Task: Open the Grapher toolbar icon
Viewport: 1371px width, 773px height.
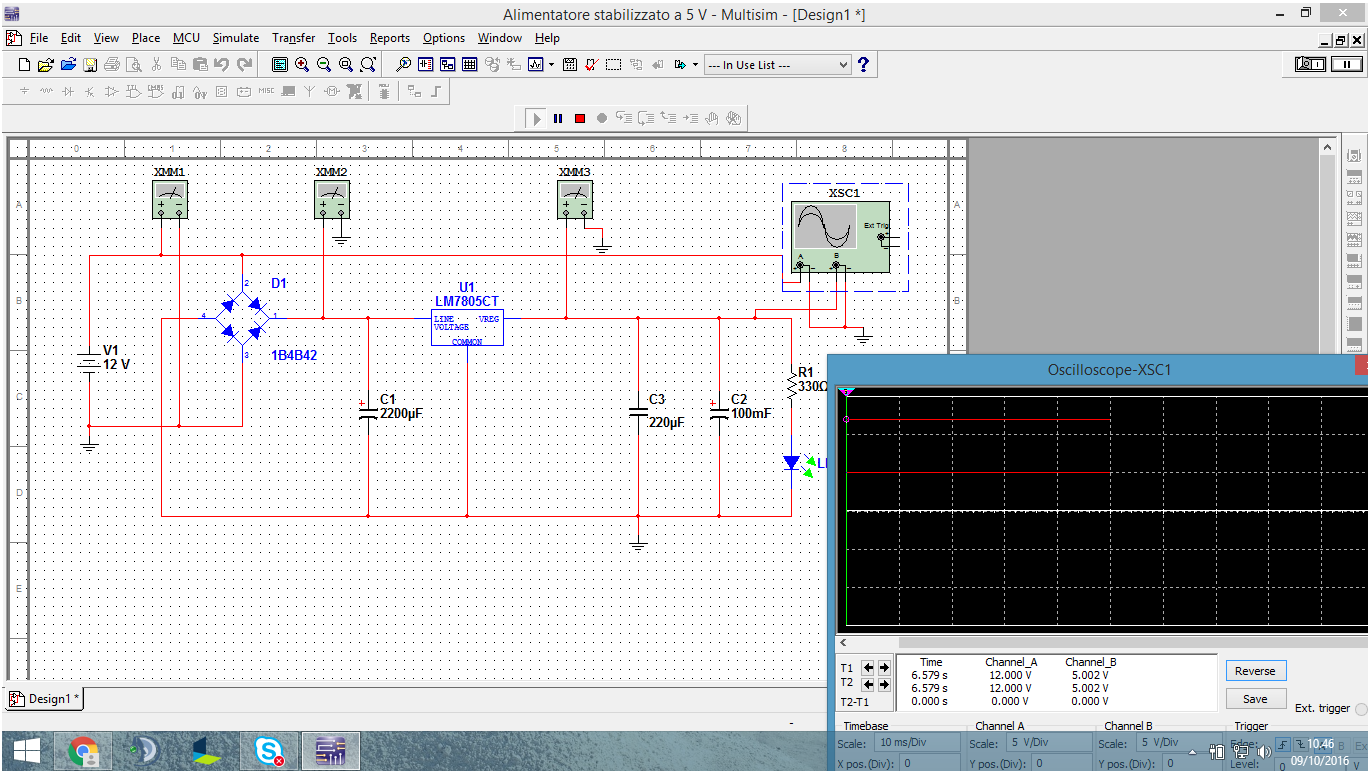Action: click(x=535, y=65)
